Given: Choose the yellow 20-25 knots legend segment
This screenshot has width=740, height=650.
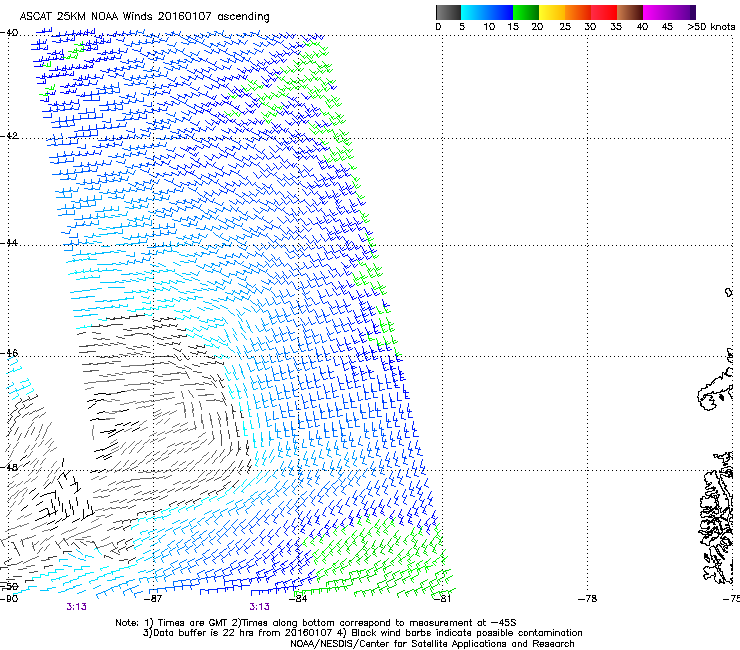Looking at the screenshot, I should pyautogui.click(x=552, y=12).
